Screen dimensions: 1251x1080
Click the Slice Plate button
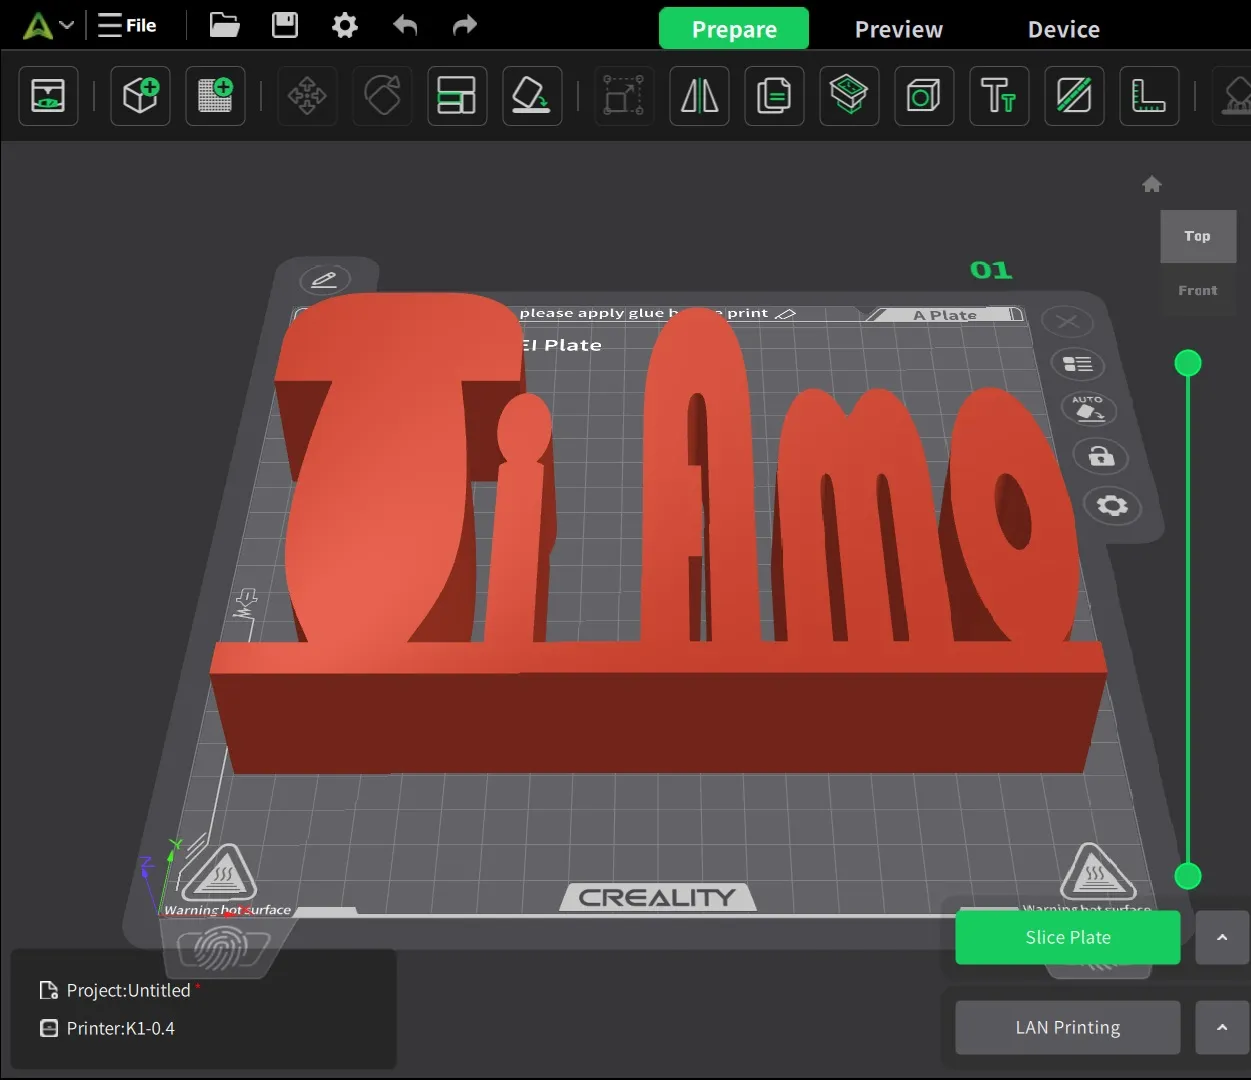(x=1068, y=938)
